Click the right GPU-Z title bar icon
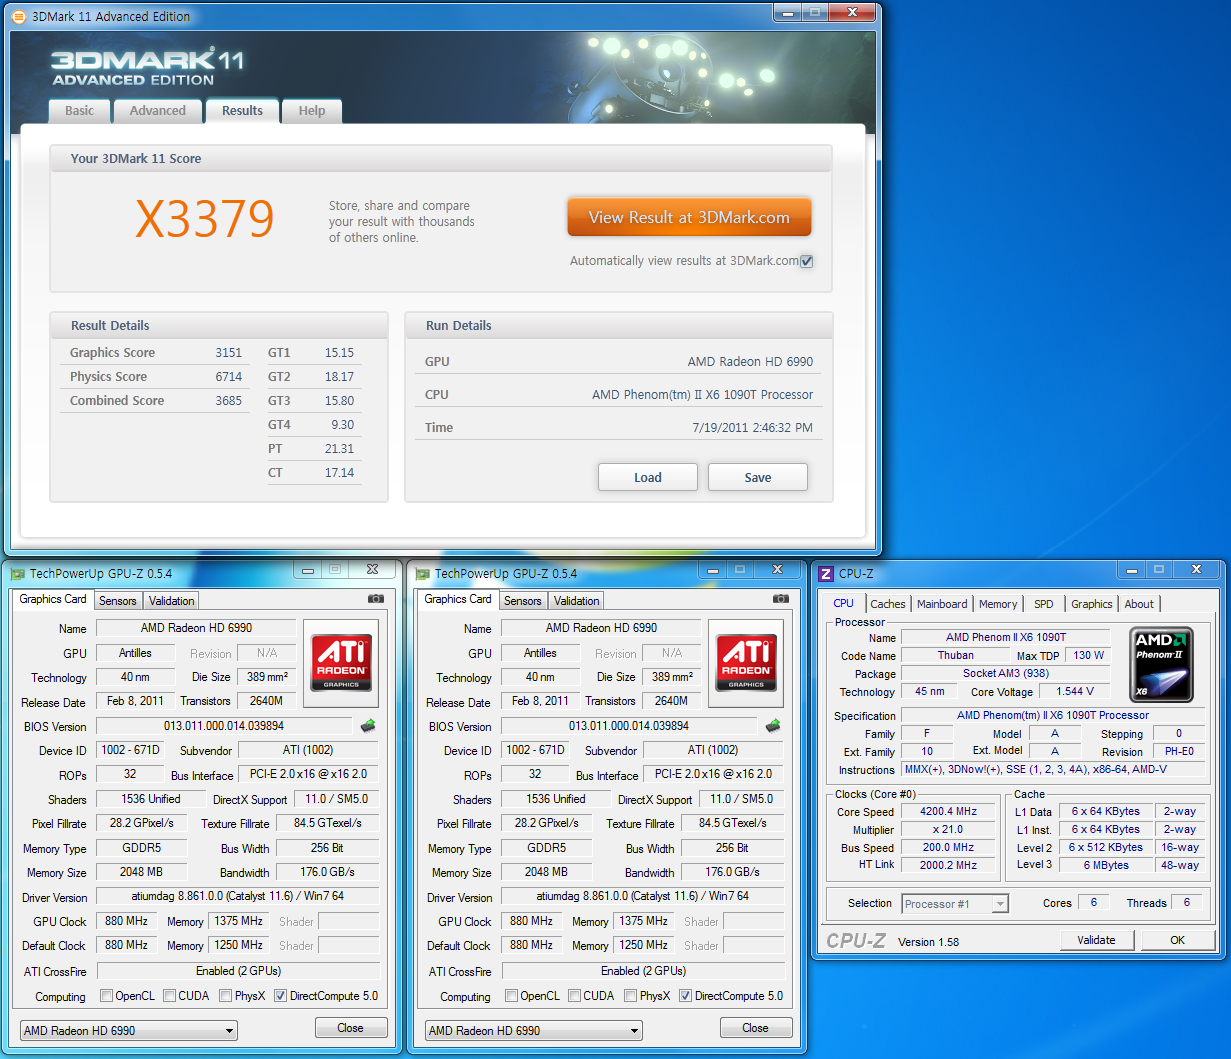This screenshot has width=1231, height=1059. click(x=423, y=574)
